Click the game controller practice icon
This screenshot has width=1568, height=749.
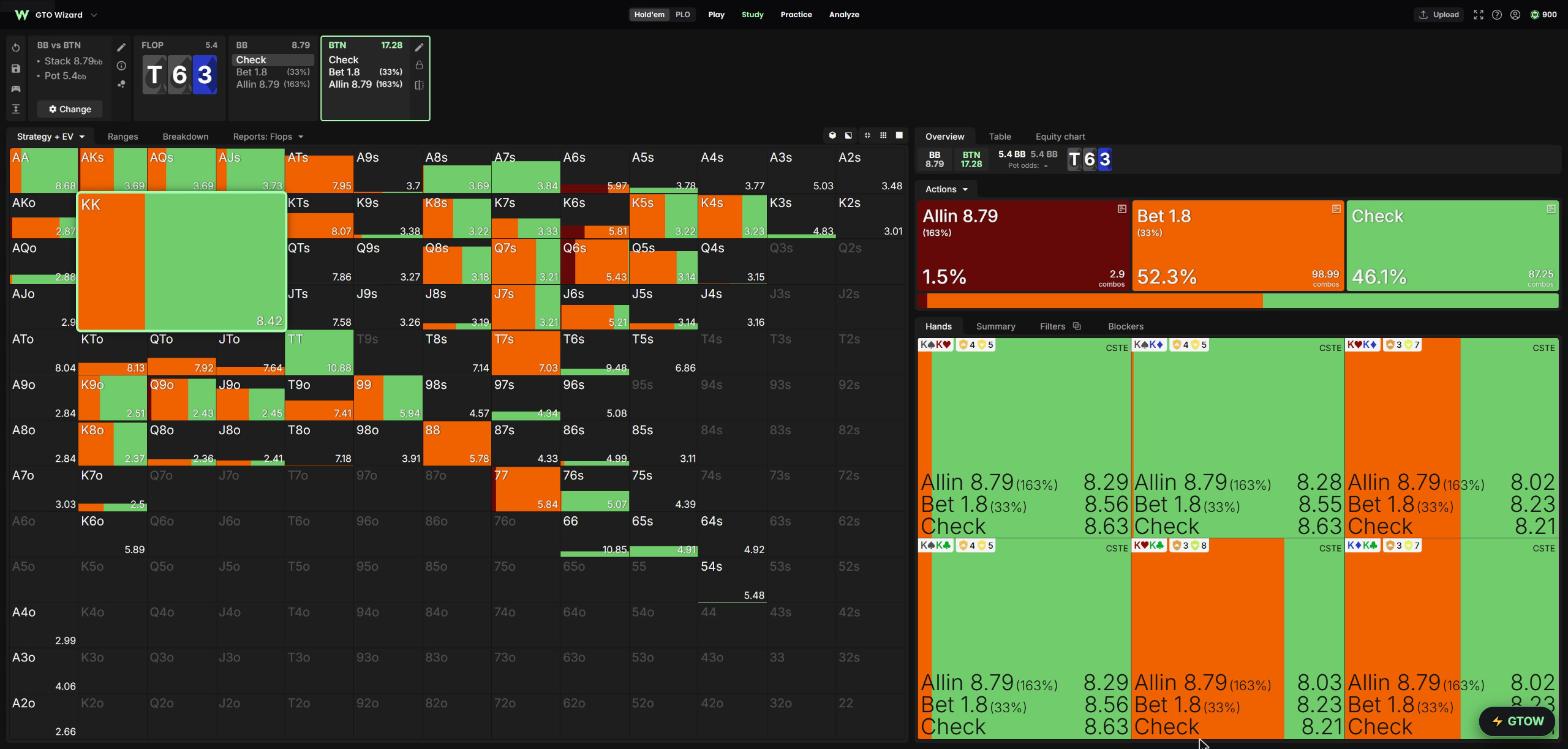click(16, 89)
